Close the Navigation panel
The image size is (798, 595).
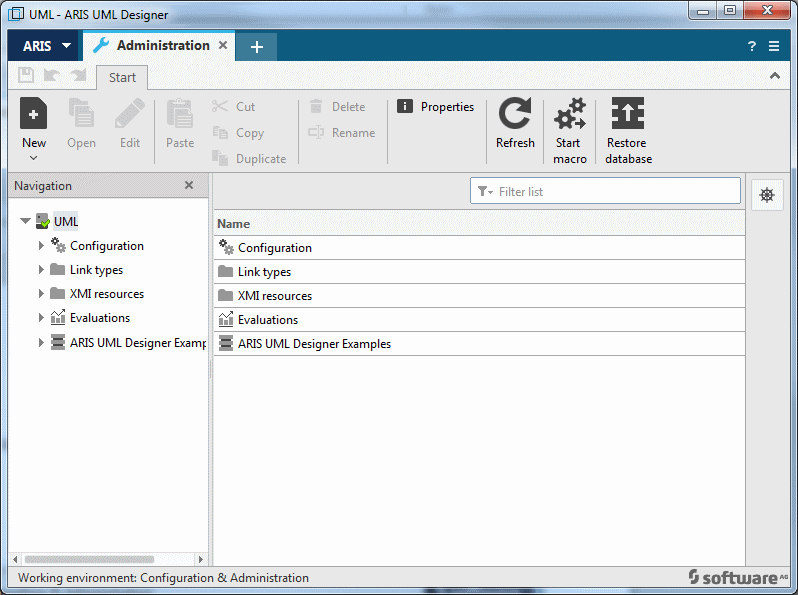[x=189, y=185]
